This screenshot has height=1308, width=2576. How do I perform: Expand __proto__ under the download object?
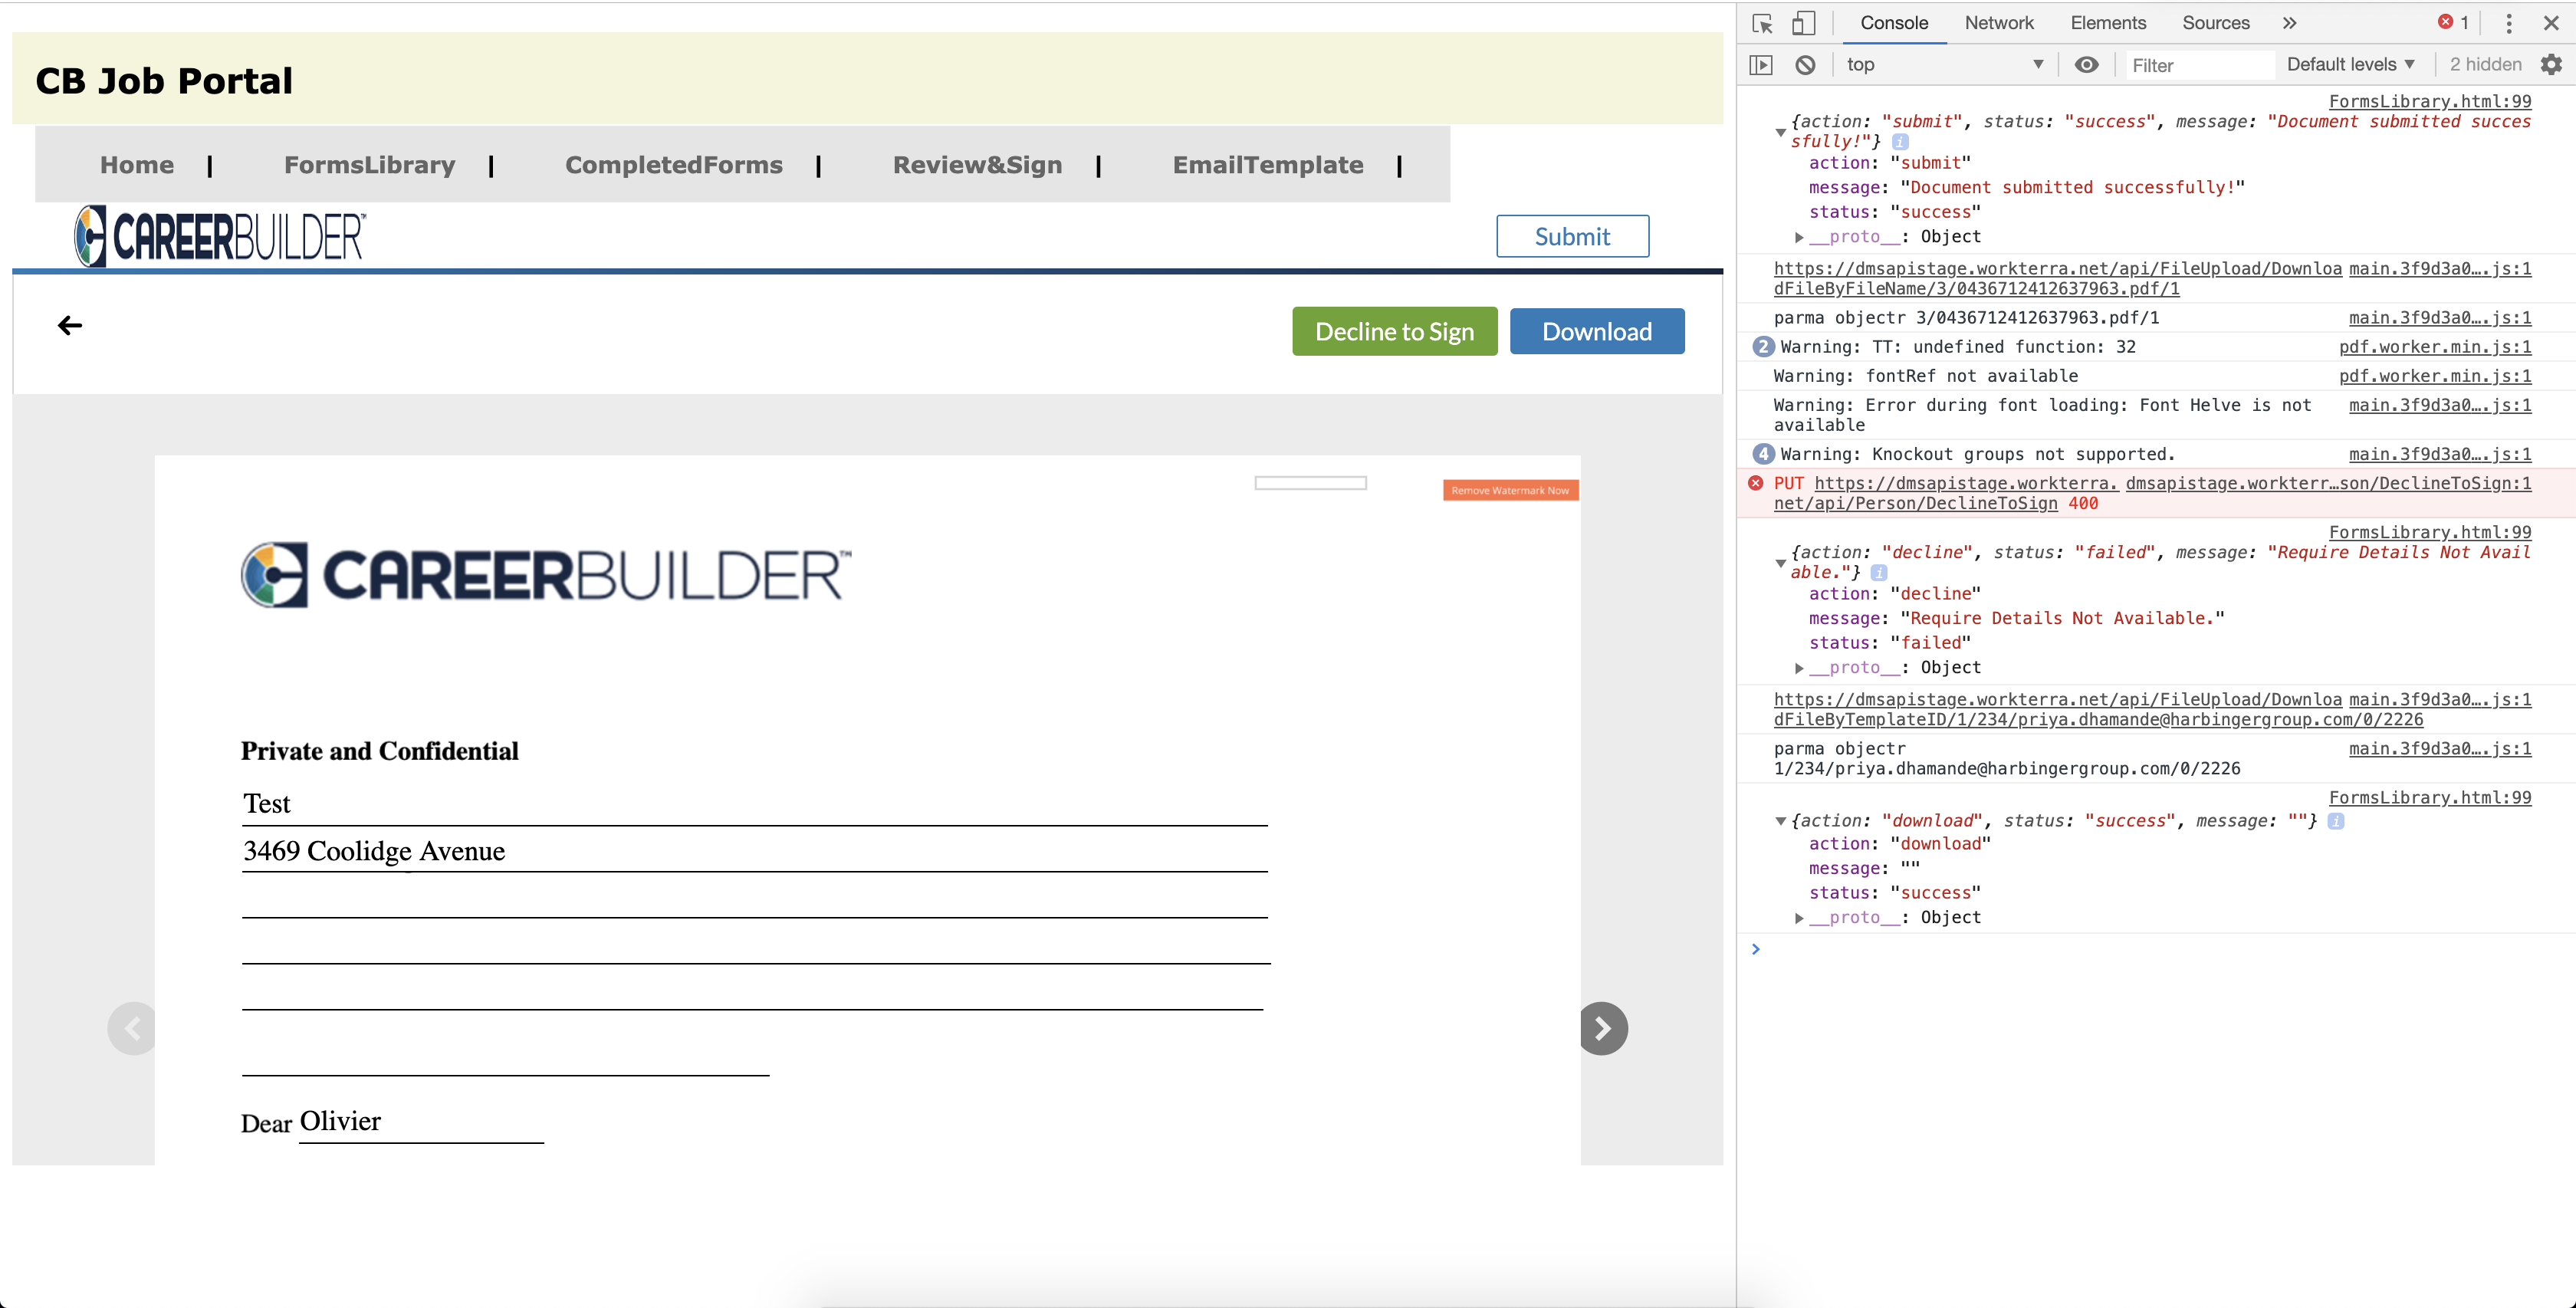point(1799,918)
